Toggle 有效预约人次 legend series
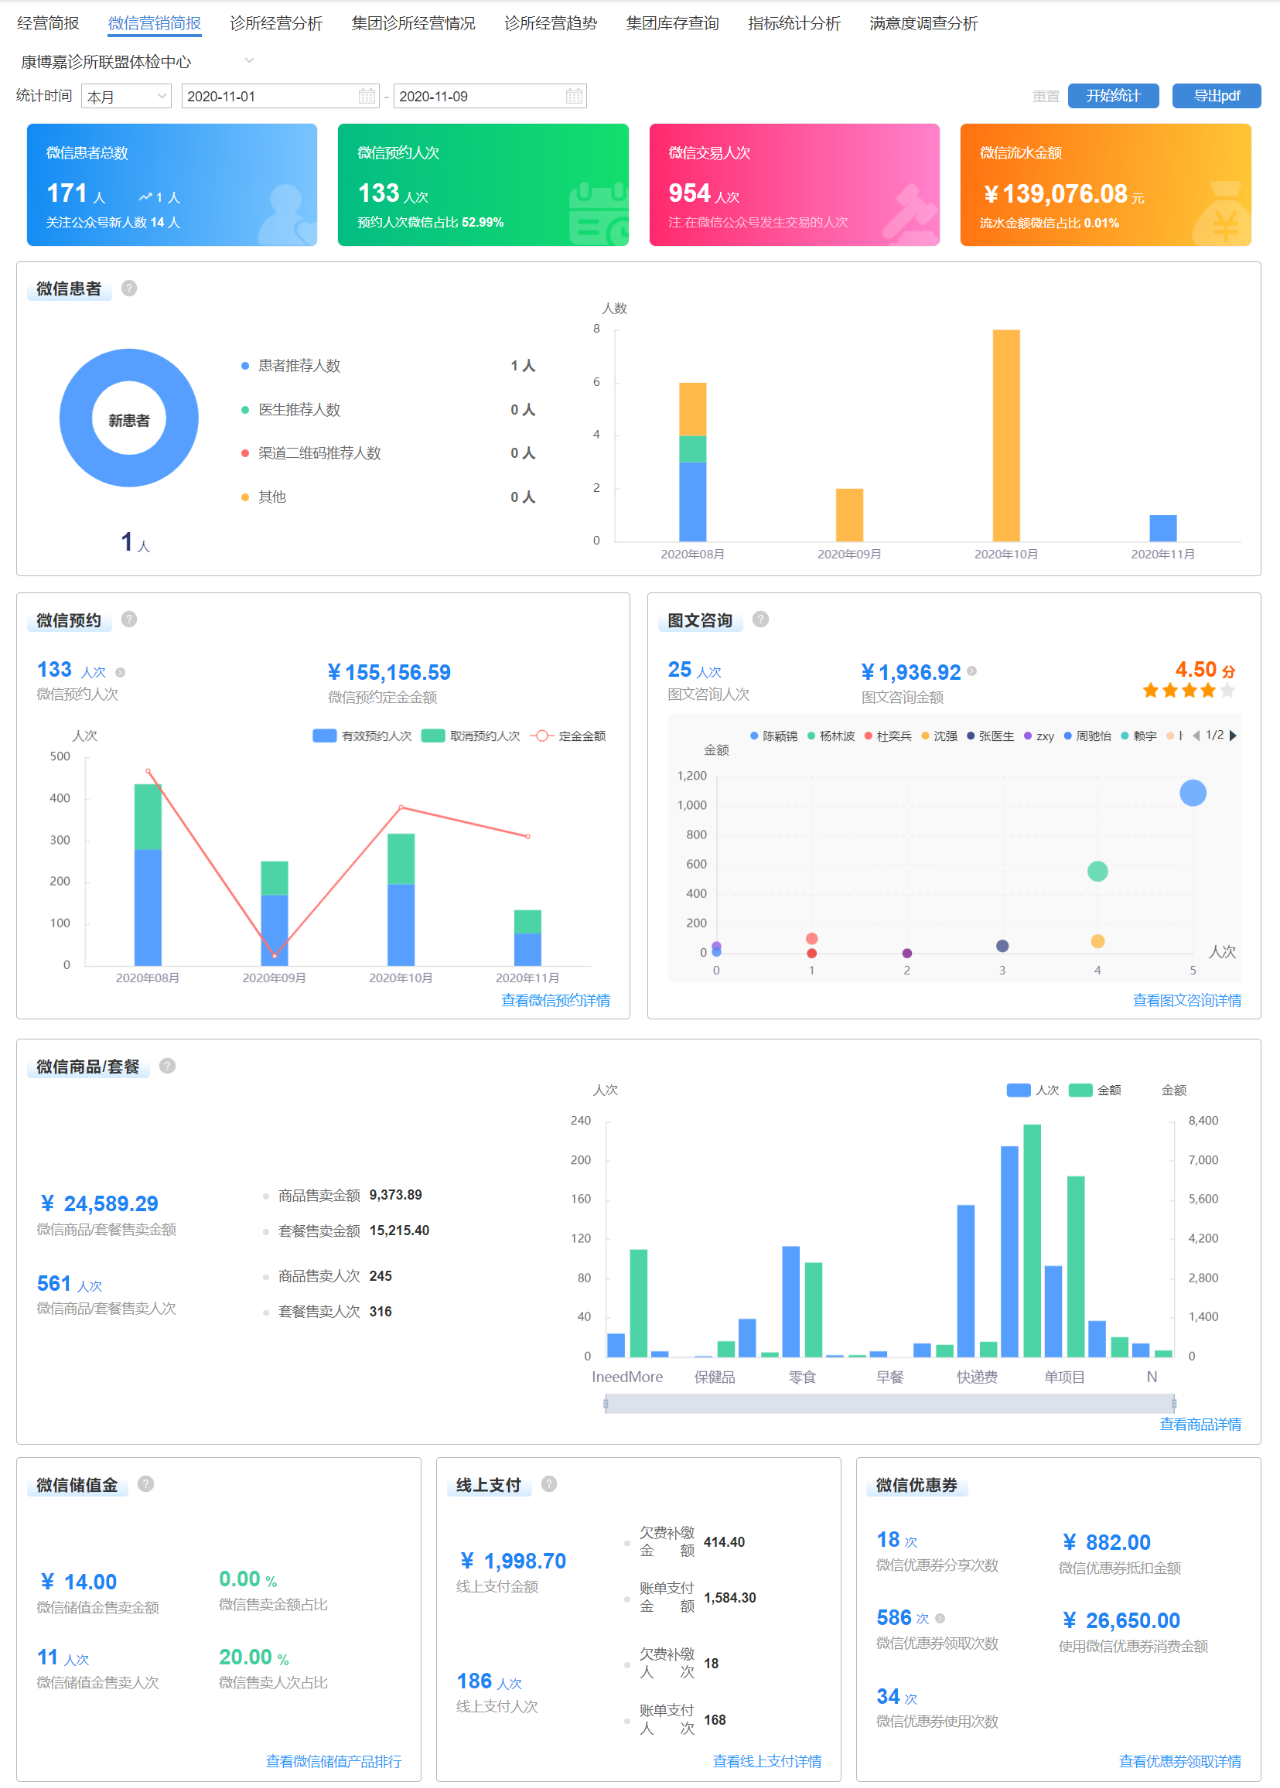The width and height of the screenshot is (1280, 1788). (x=361, y=736)
